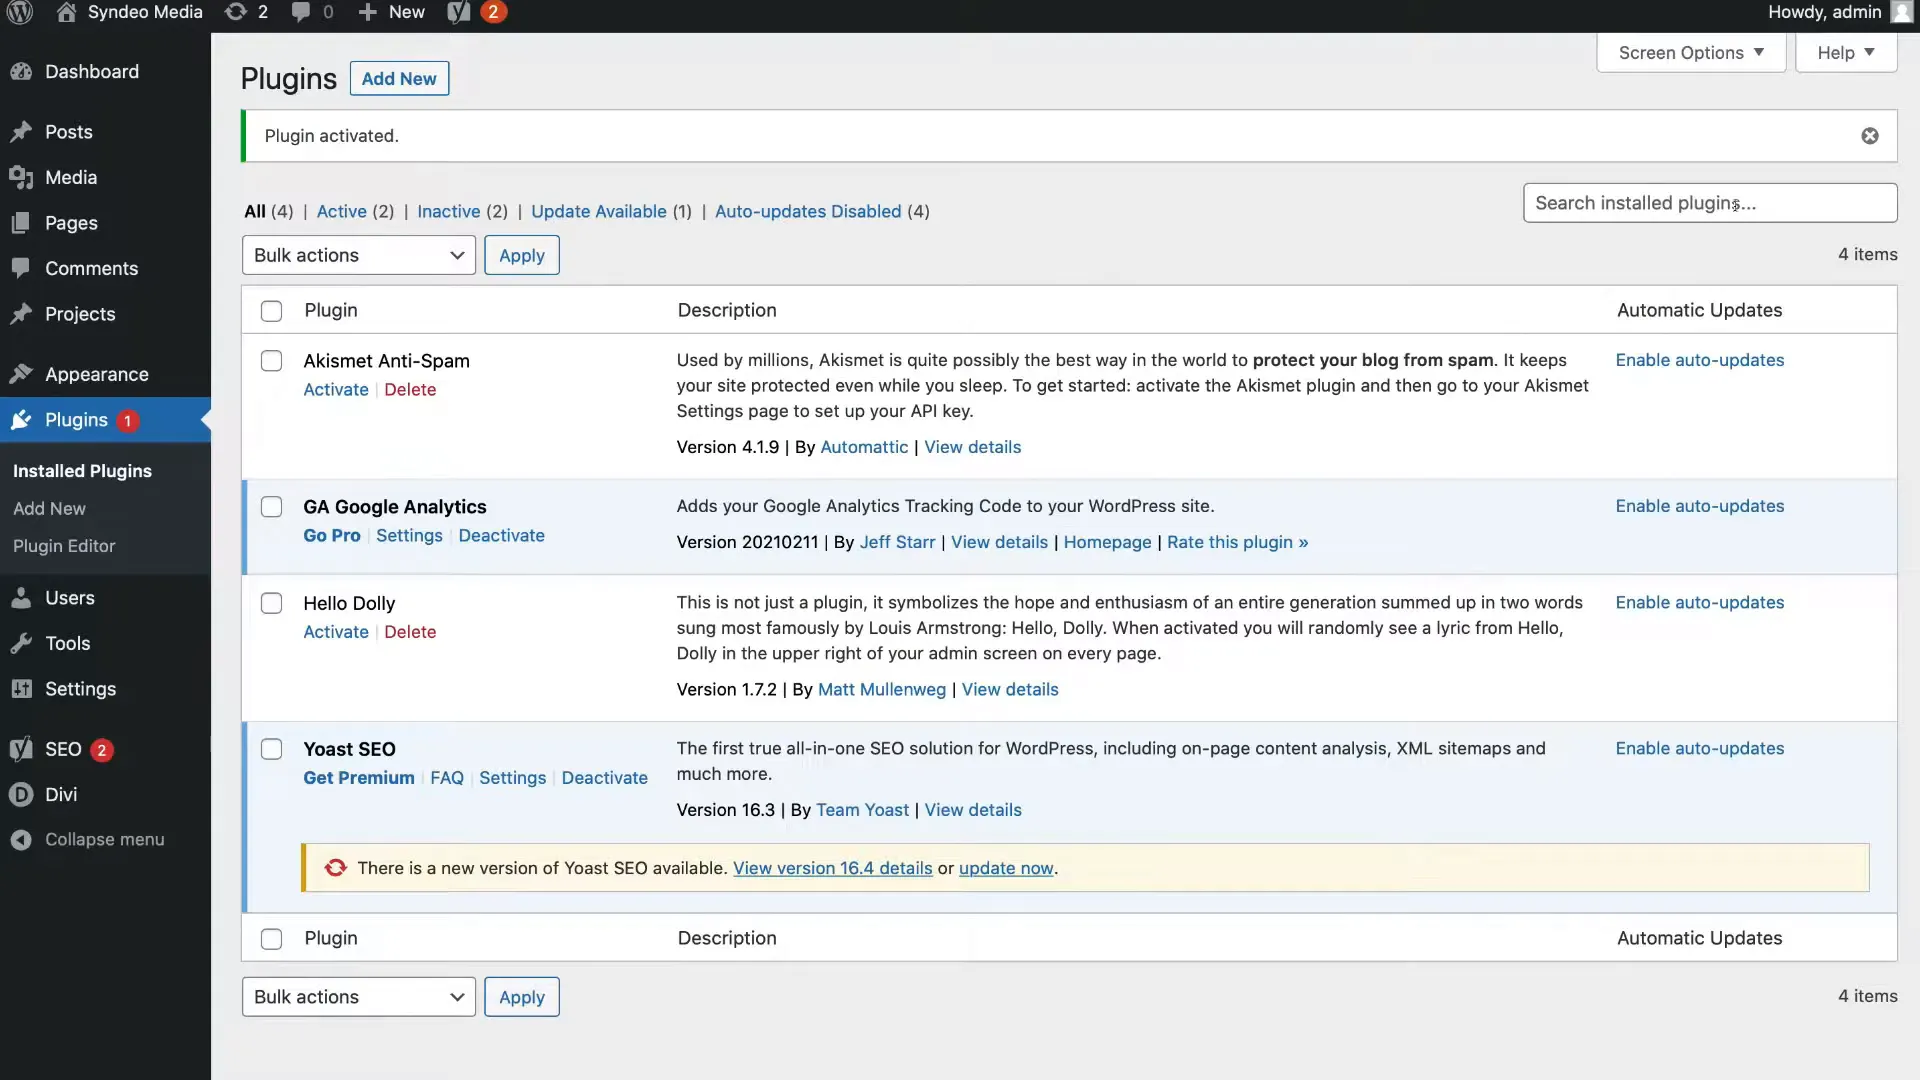Image resolution: width=1920 pixels, height=1080 pixels.
Task: Open the Howdy, admin account menu
Action: tap(1838, 12)
